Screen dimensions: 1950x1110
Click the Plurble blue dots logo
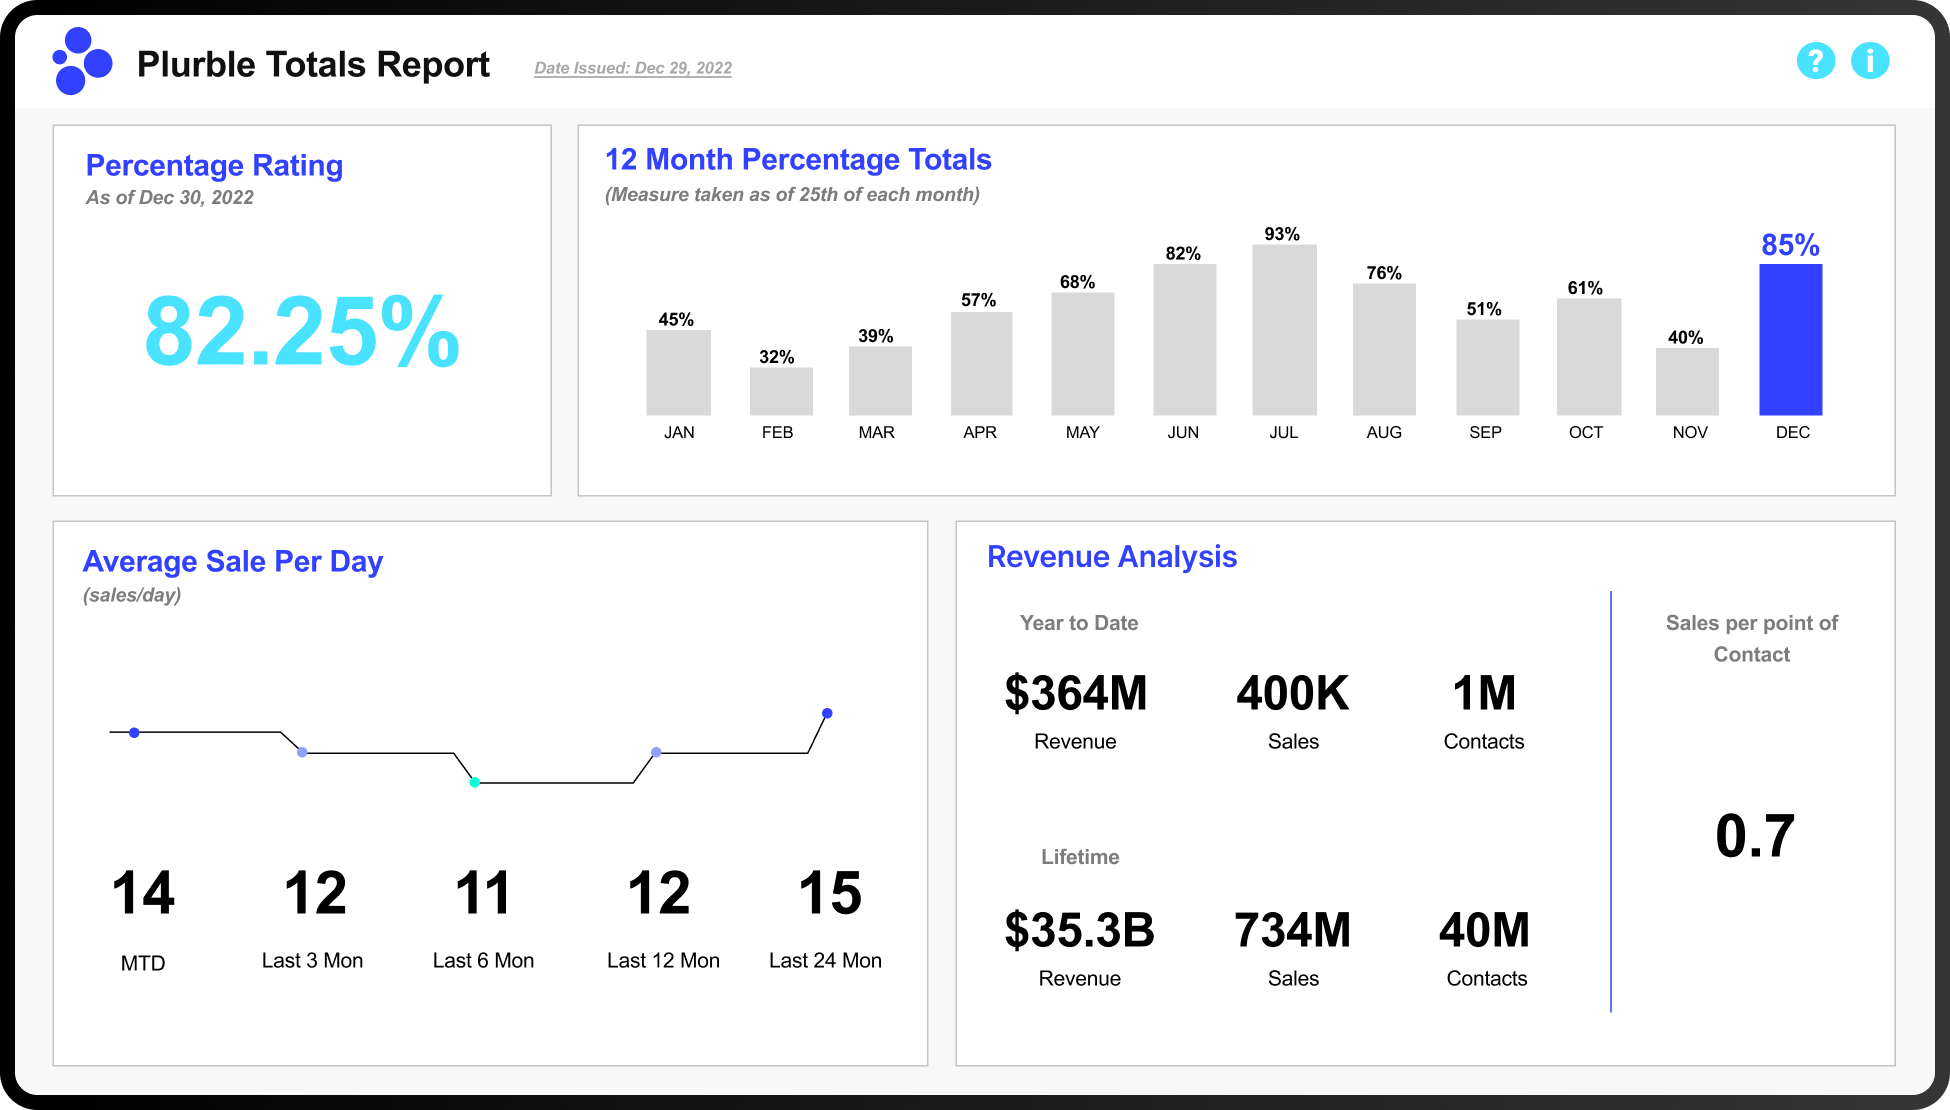click(x=82, y=61)
